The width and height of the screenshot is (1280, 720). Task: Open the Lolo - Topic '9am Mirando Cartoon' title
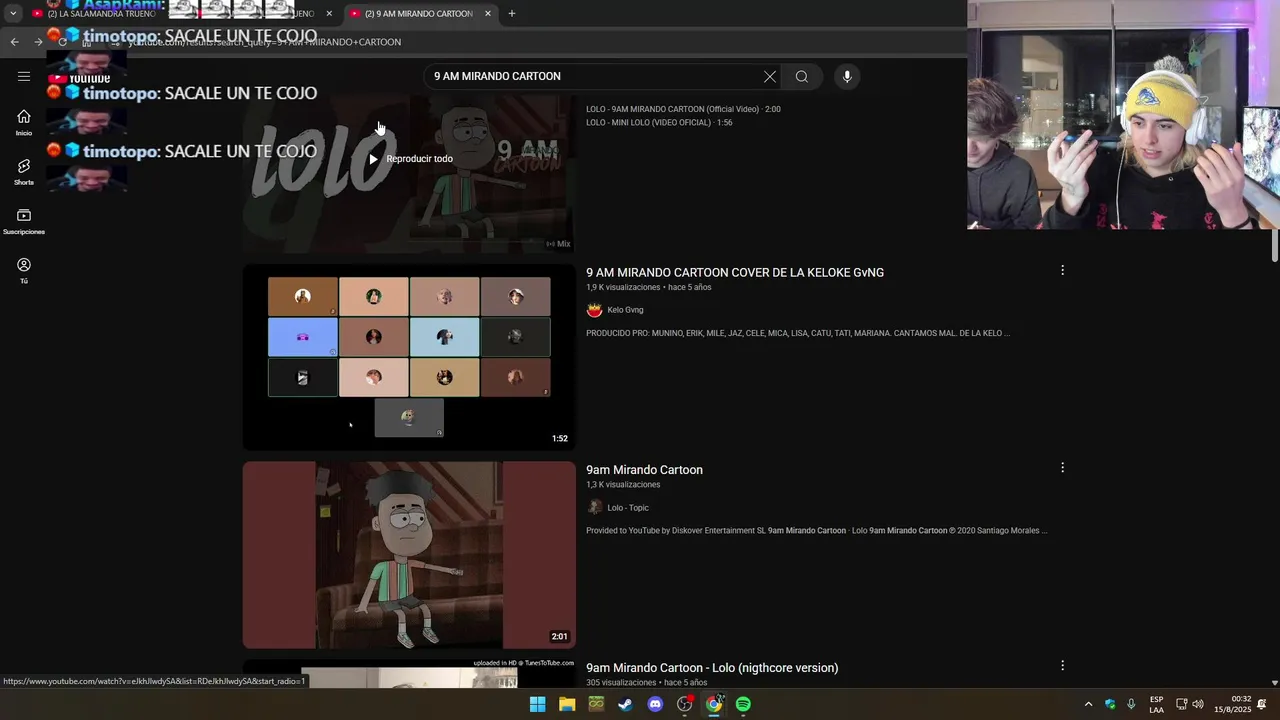tap(644, 470)
